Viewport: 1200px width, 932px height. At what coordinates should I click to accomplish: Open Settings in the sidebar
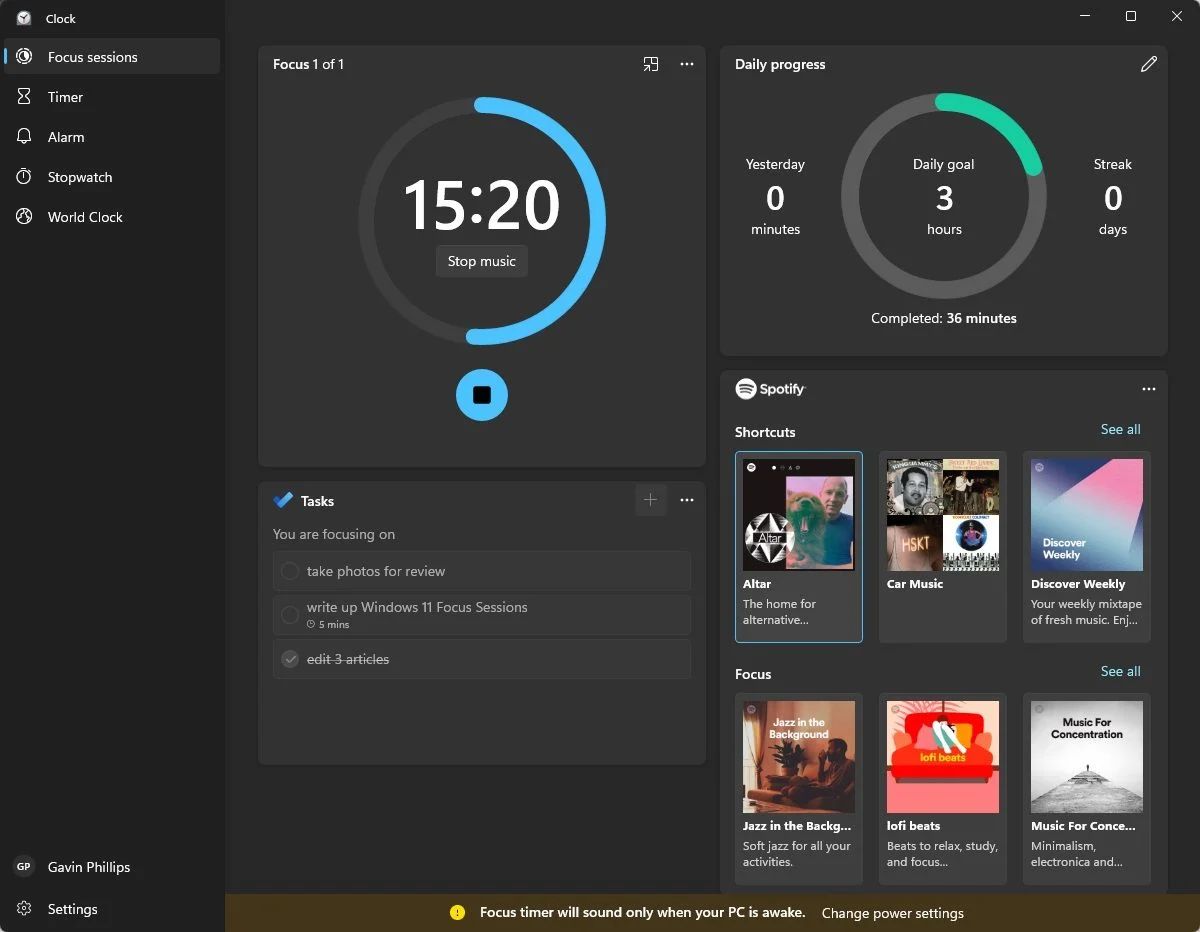pyautogui.click(x=112, y=909)
